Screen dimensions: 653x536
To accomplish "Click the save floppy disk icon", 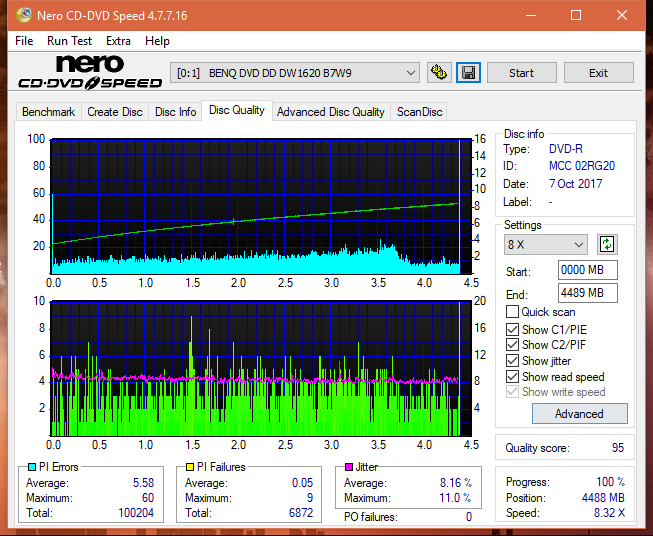I will click(469, 73).
